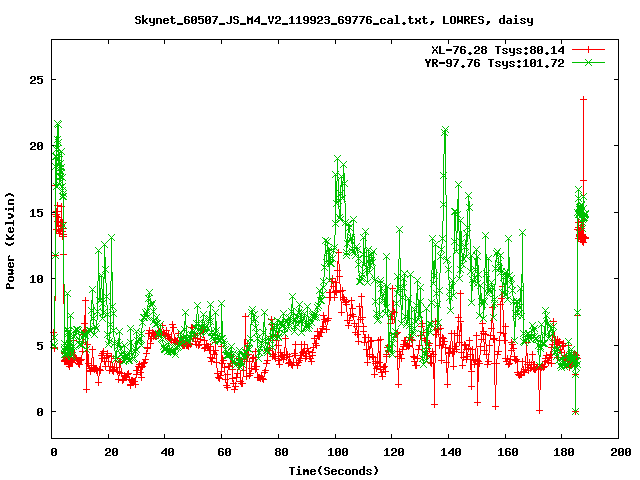Image resolution: width=640 pixels, height=480 pixels.
Task: Click the y-axis tick label 10
Action: [x=36, y=279]
